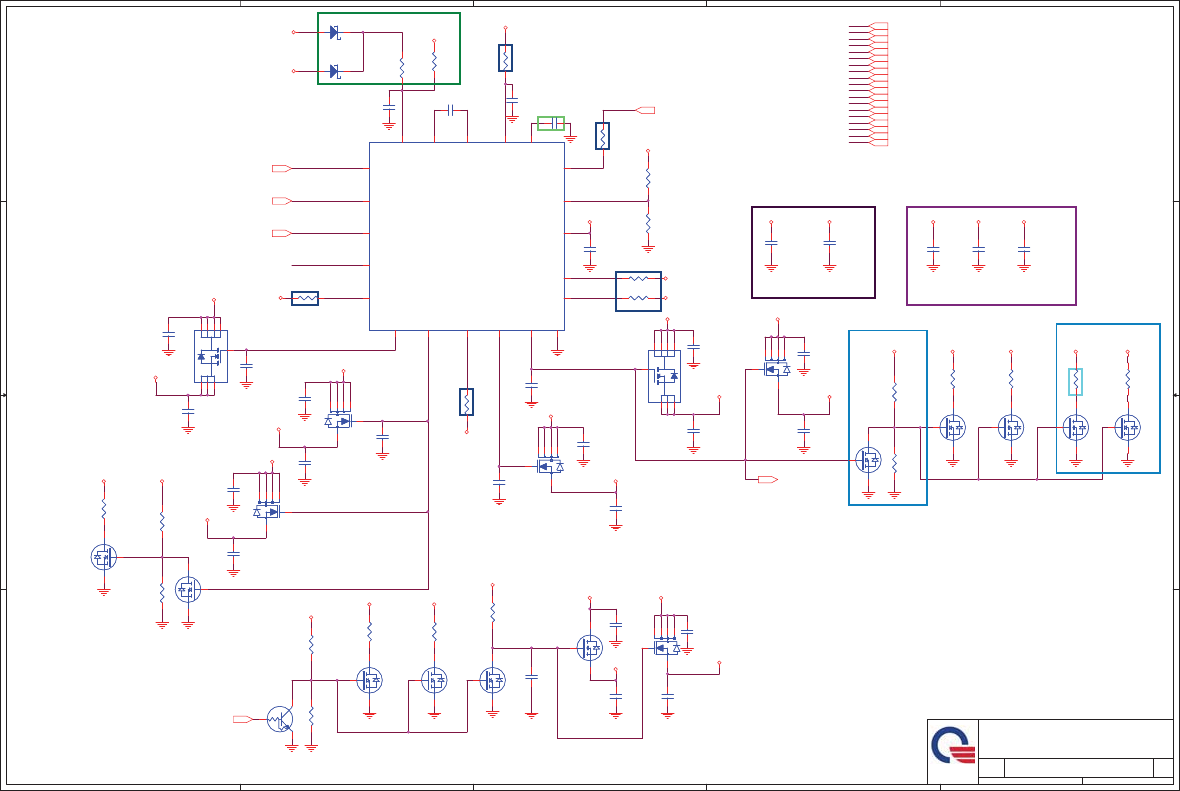The height and width of the screenshot is (791, 1180).
Task: Click the horizontal capacitor bridging the IC's top pins
Action: point(450,111)
